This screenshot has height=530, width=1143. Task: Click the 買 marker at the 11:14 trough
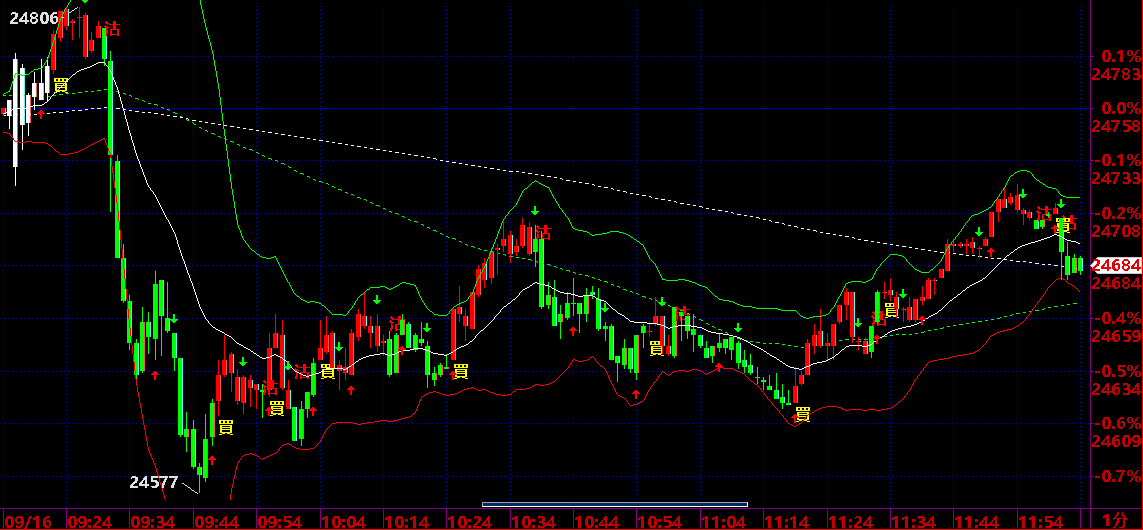803,415
